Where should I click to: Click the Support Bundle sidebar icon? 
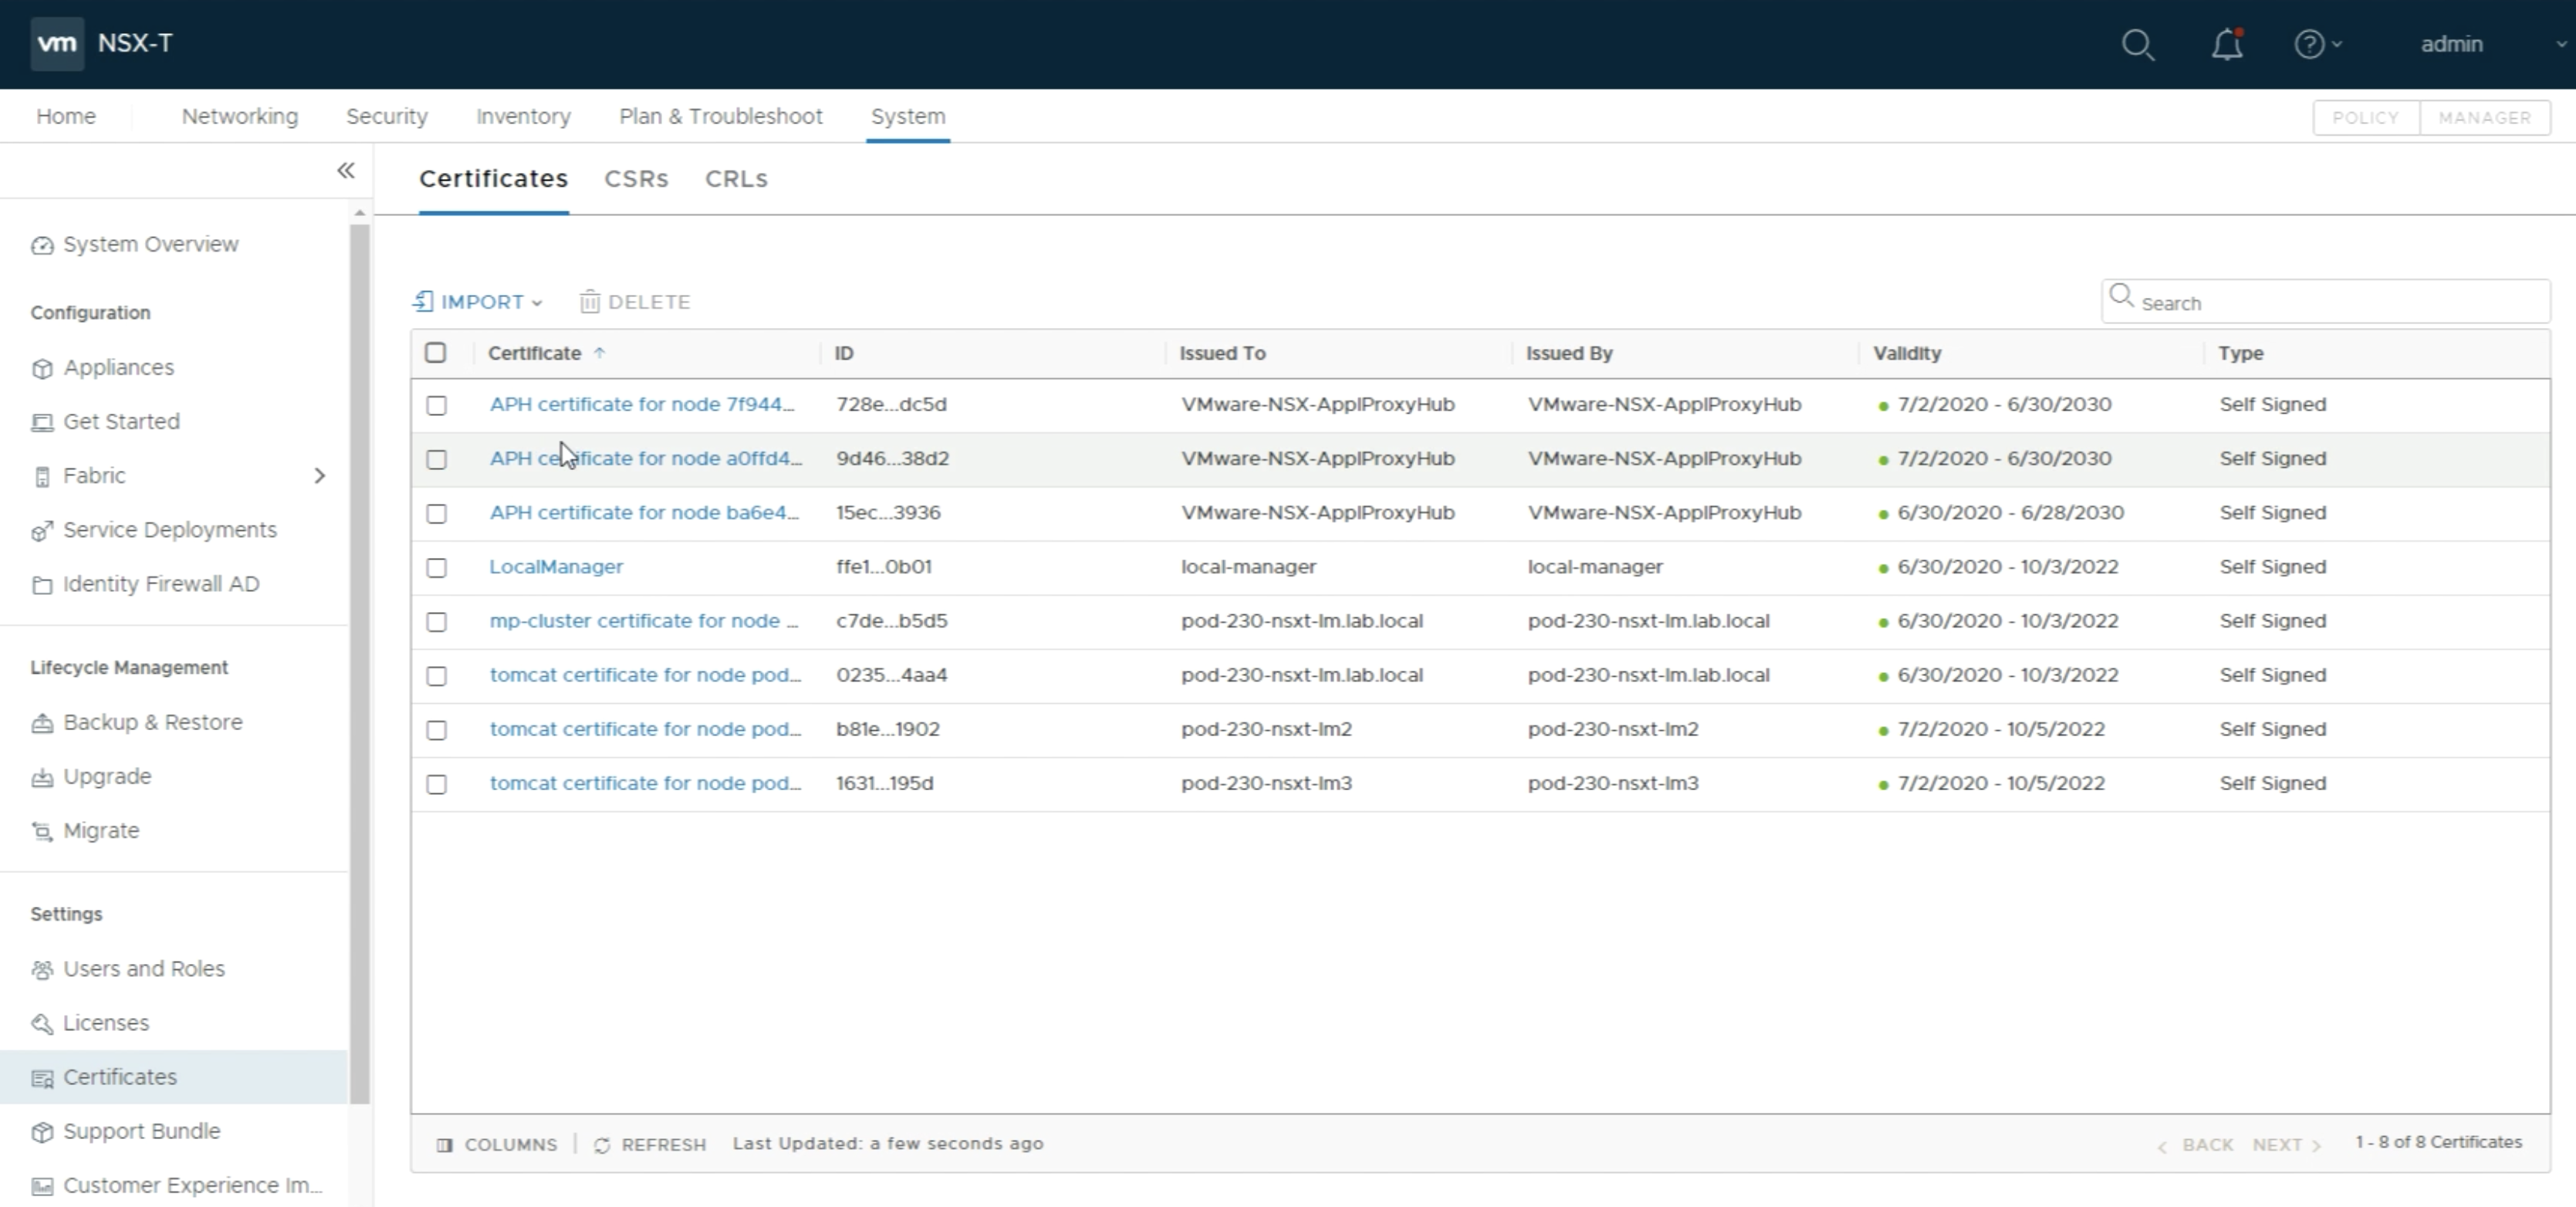tap(42, 1132)
